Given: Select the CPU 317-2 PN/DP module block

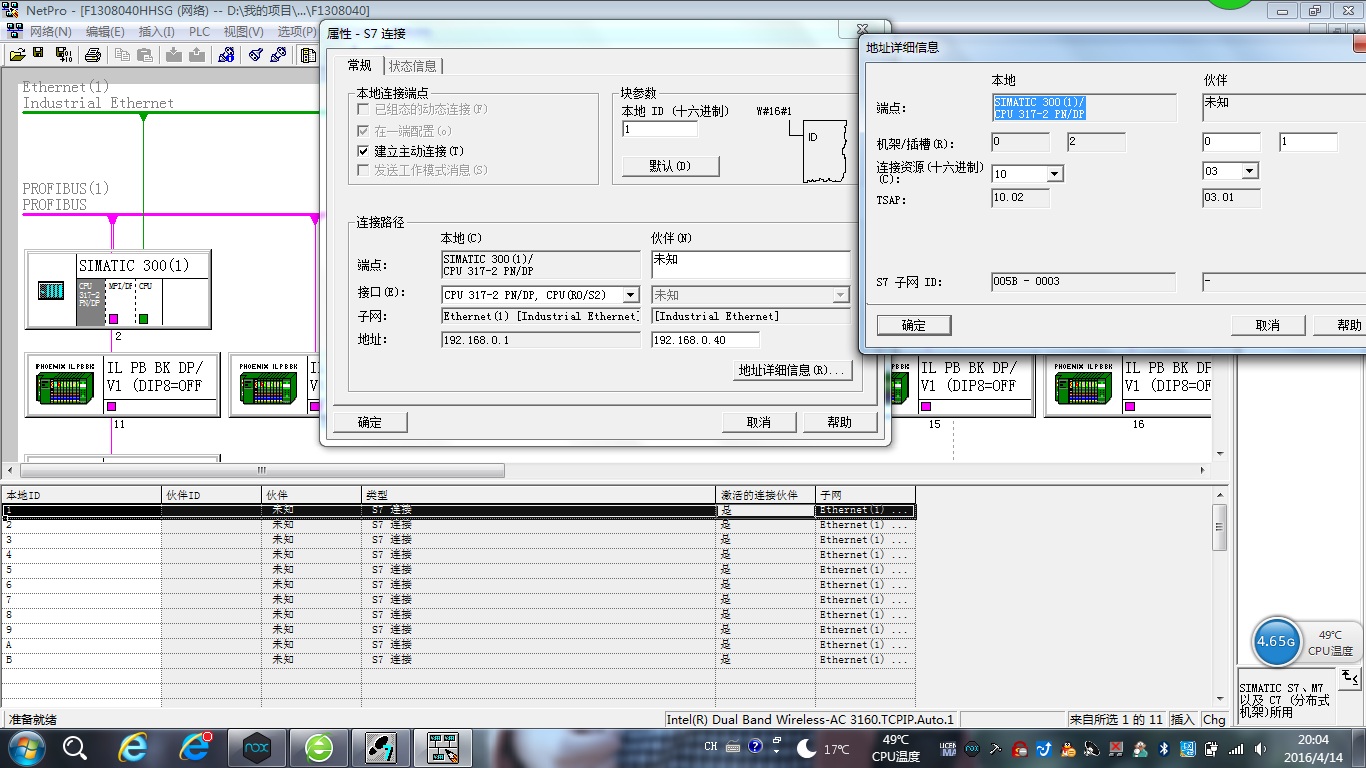Looking at the screenshot, I should (x=91, y=302).
